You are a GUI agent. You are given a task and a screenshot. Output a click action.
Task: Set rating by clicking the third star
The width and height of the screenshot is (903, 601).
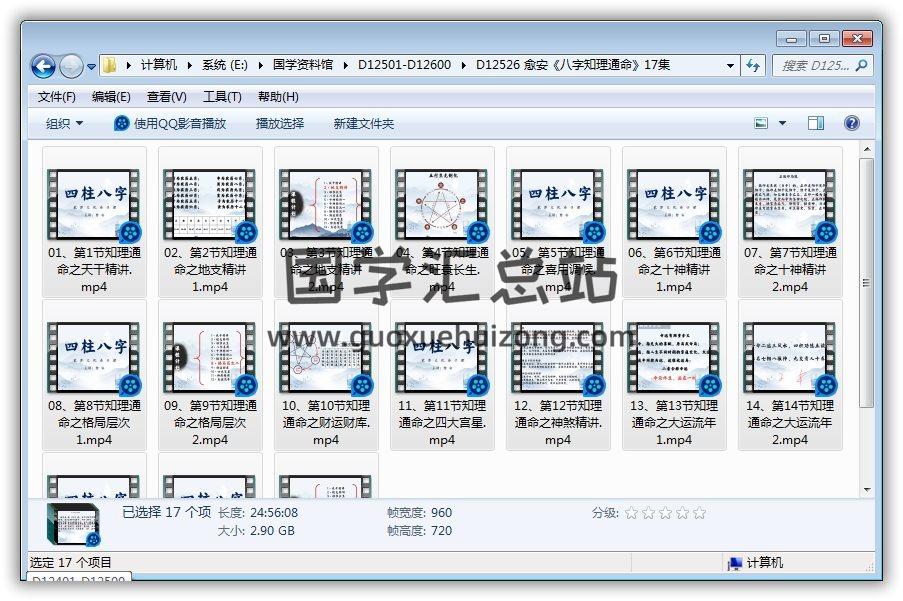[x=666, y=513]
